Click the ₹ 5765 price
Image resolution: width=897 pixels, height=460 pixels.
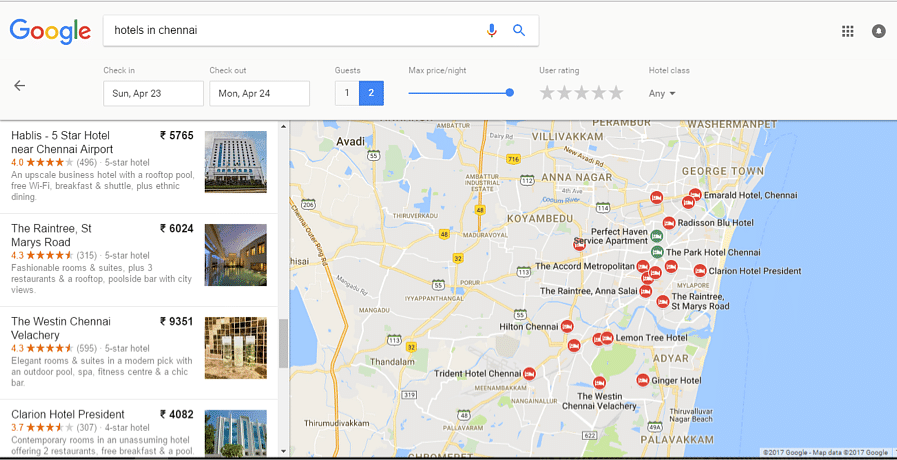click(177, 136)
